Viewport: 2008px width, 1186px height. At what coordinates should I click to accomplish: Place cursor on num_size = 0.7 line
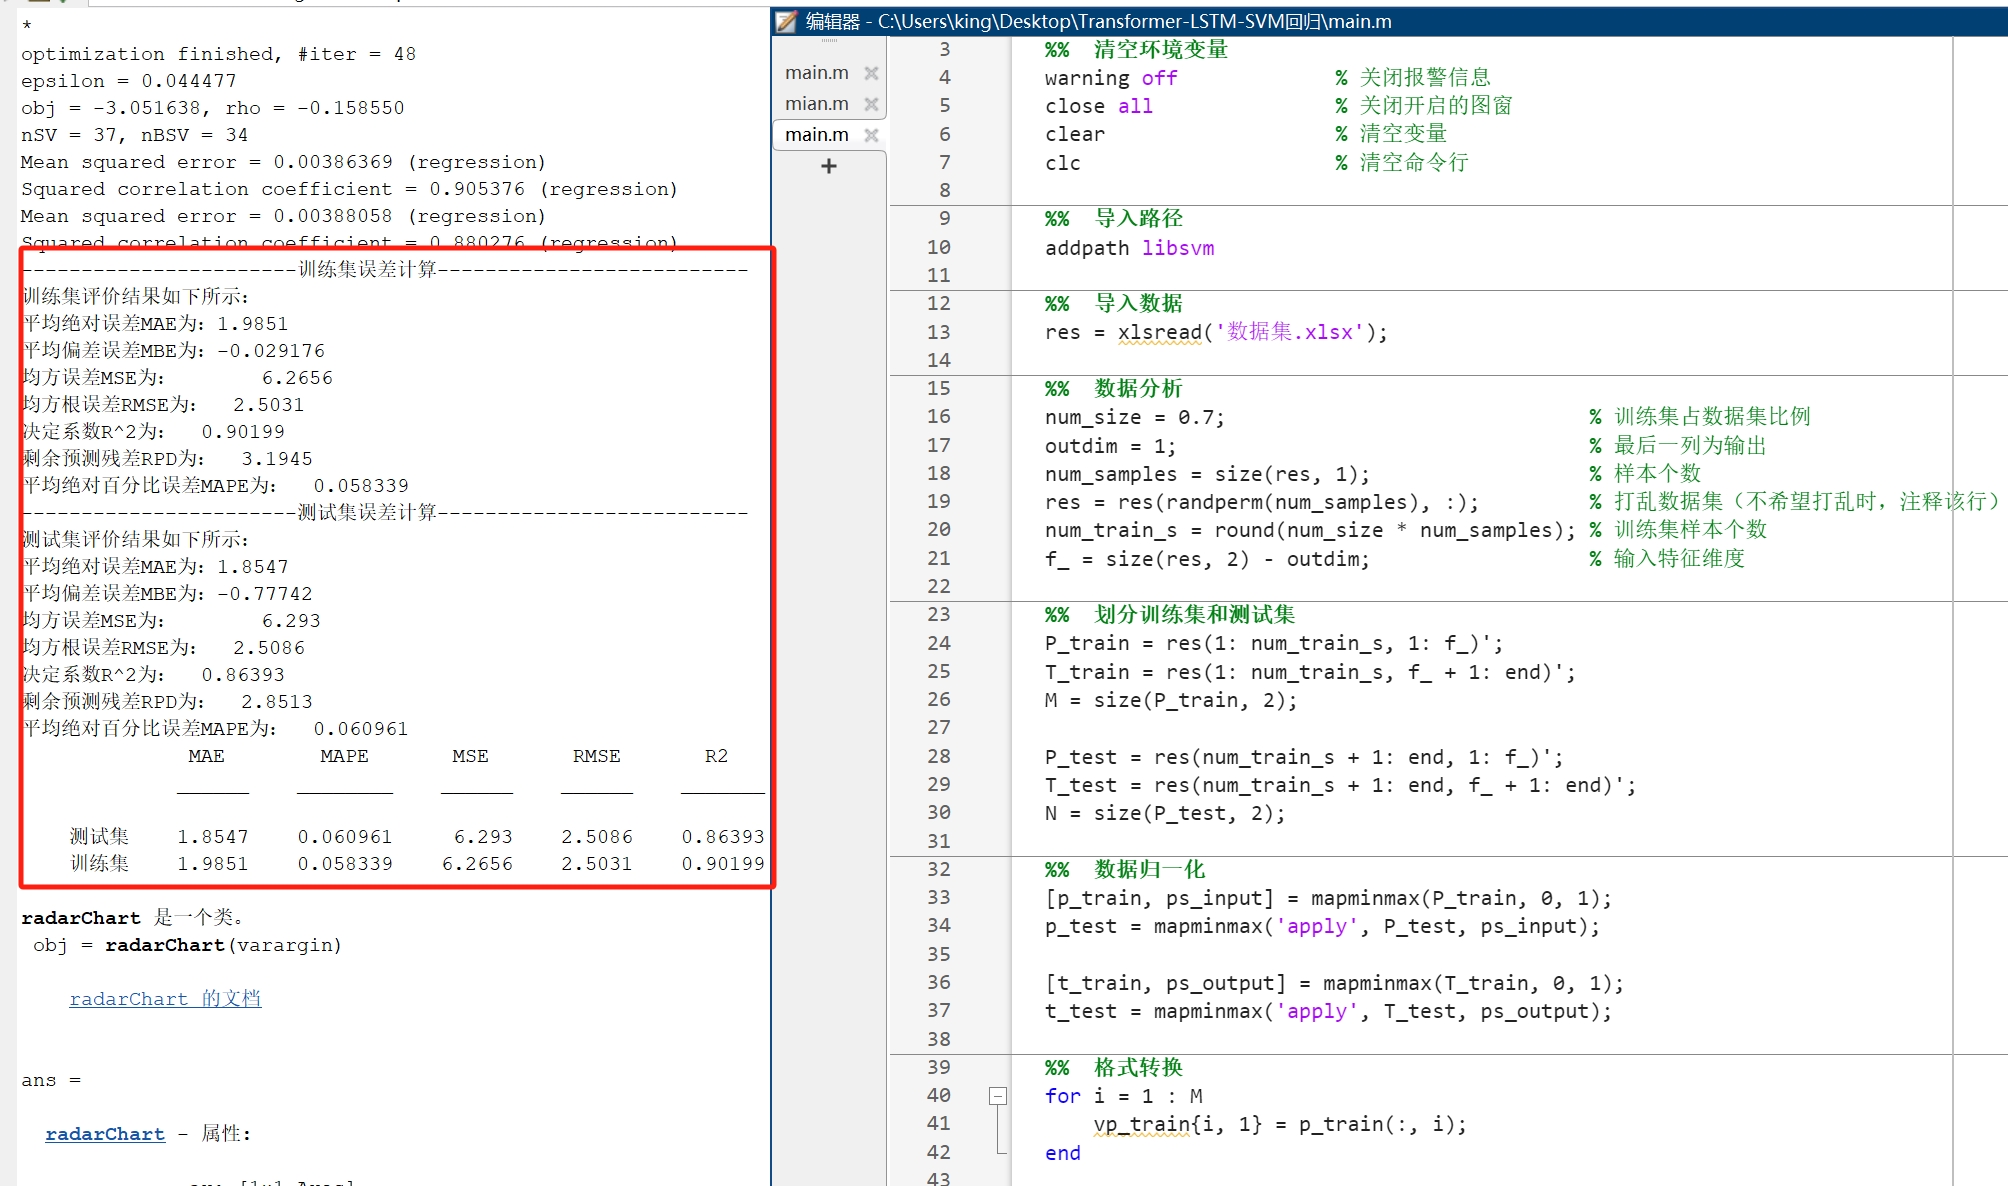(x=1133, y=417)
